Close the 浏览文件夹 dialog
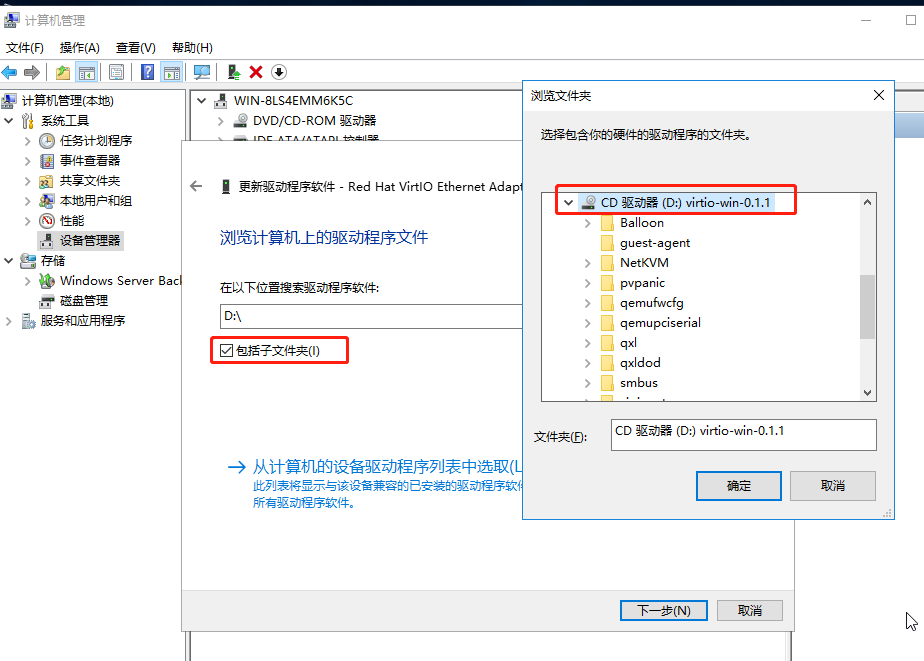 (x=879, y=95)
